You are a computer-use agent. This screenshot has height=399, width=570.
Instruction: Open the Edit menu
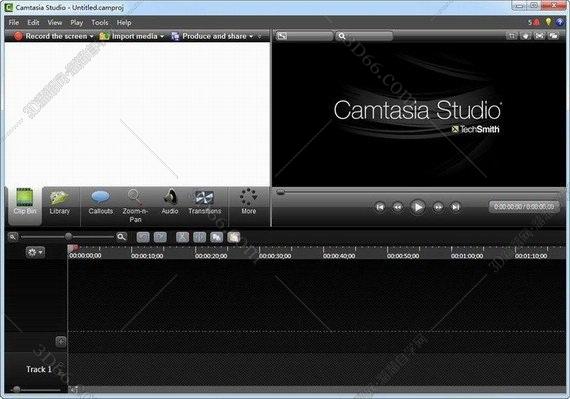click(33, 23)
